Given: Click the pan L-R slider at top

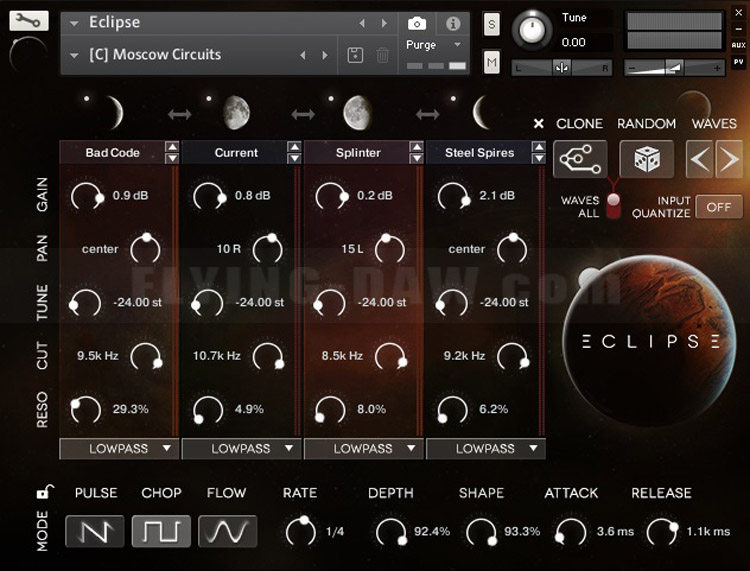Looking at the screenshot, I should 562,68.
